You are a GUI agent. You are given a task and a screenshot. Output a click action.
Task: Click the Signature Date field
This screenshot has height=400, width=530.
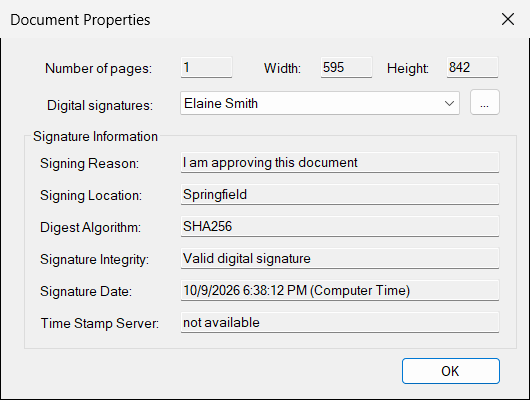tap(340, 290)
